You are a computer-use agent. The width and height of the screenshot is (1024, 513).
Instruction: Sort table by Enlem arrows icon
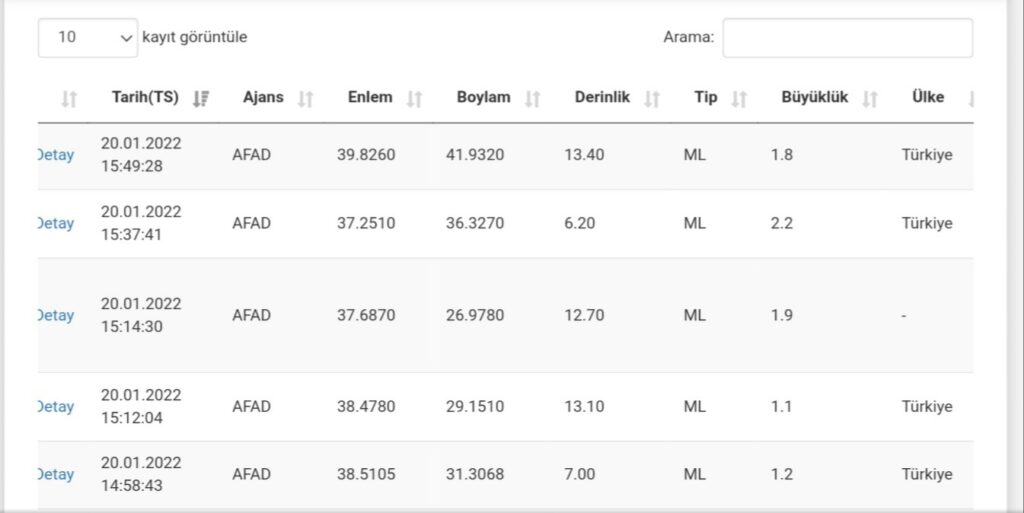pos(414,99)
